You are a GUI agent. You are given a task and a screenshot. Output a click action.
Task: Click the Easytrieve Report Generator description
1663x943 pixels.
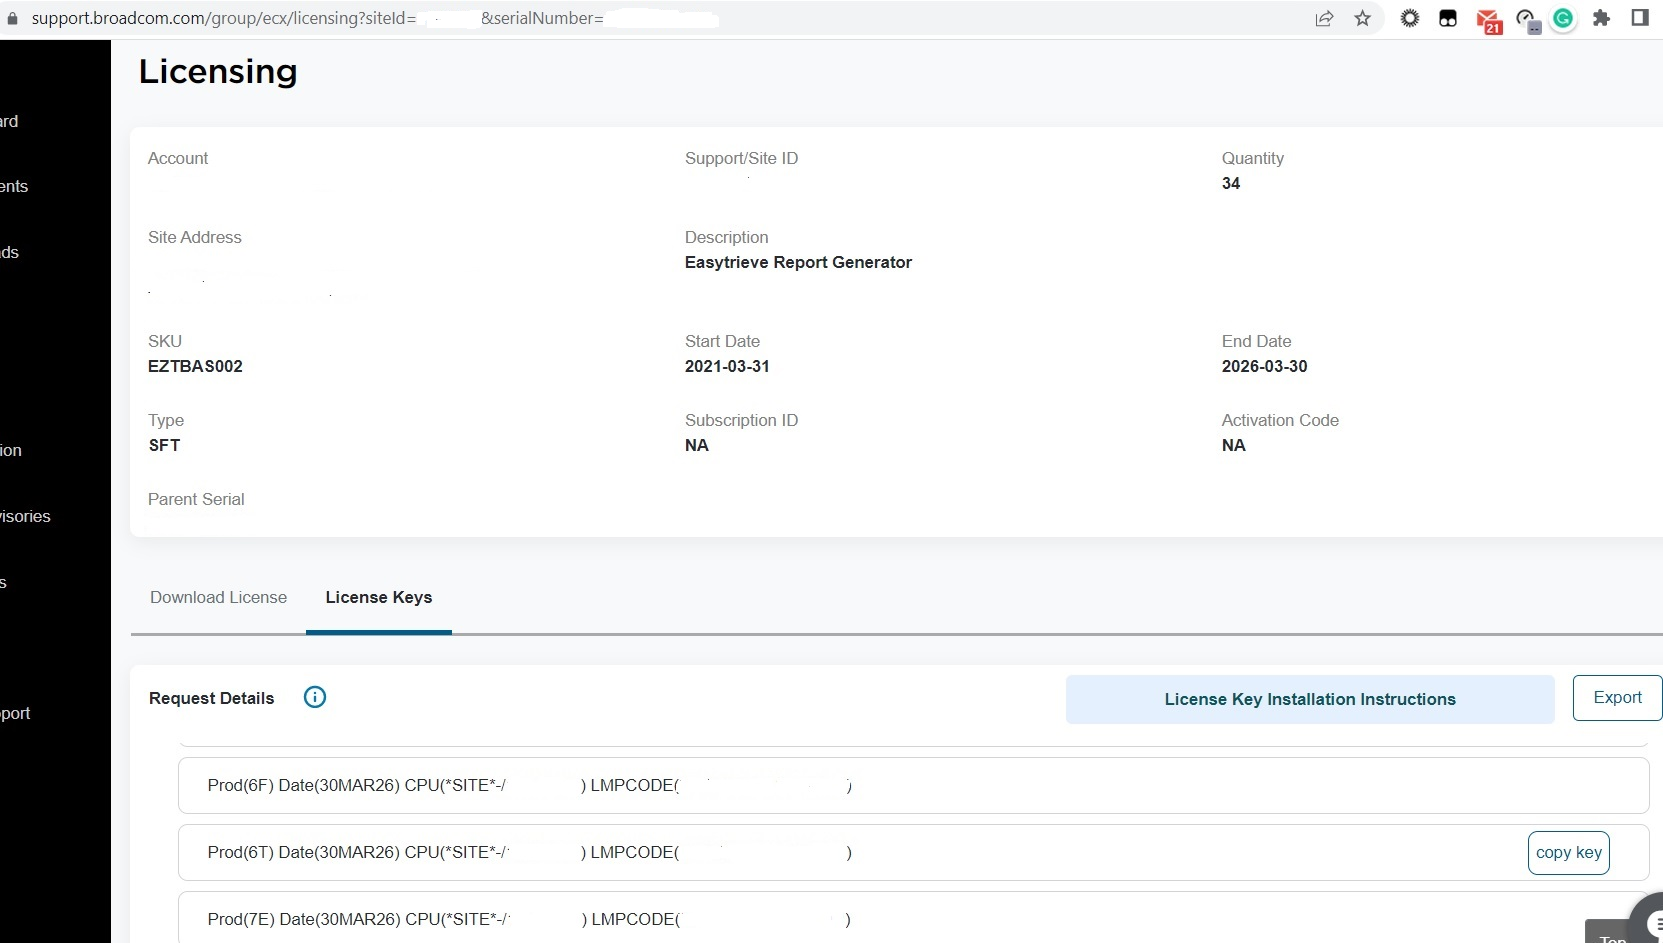pyautogui.click(x=798, y=262)
